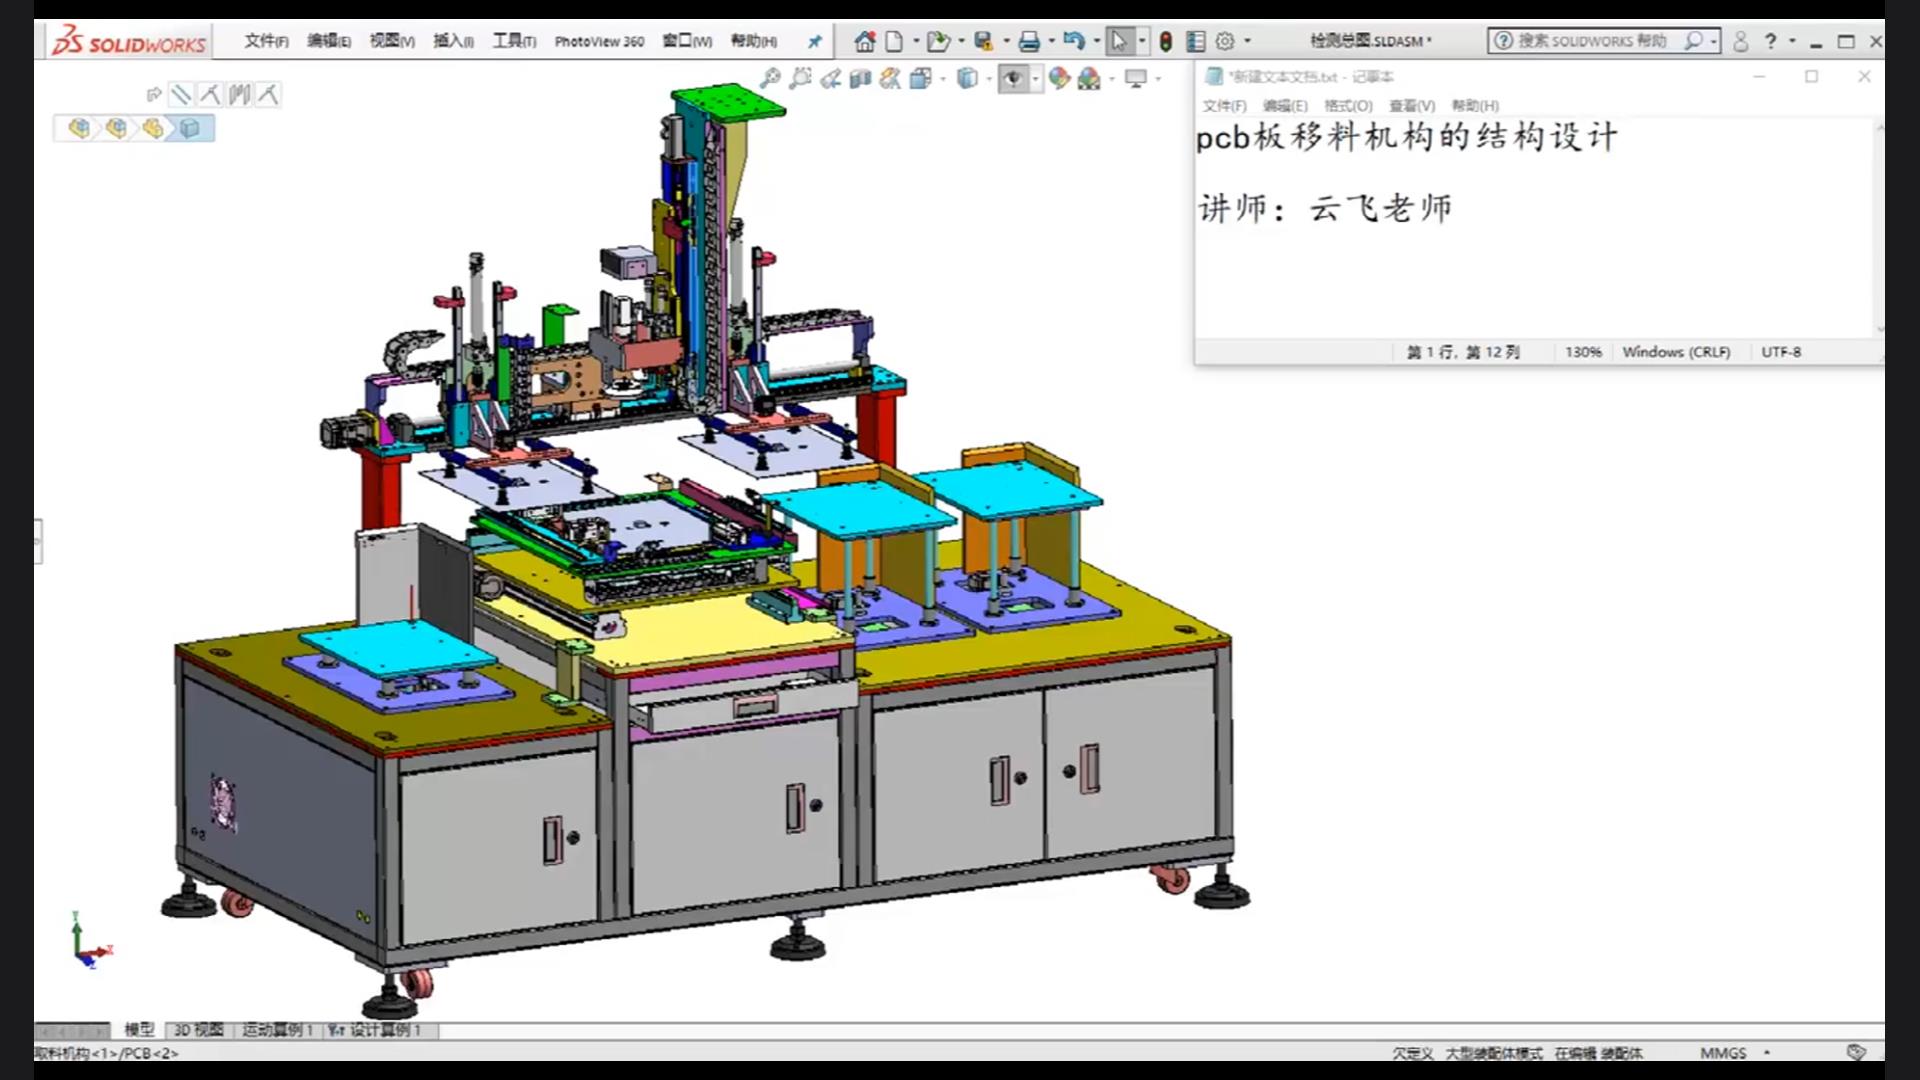Screen dimensions: 1920x1080
Task: Click the first assembly breadcrumb icon
Action: coord(79,128)
